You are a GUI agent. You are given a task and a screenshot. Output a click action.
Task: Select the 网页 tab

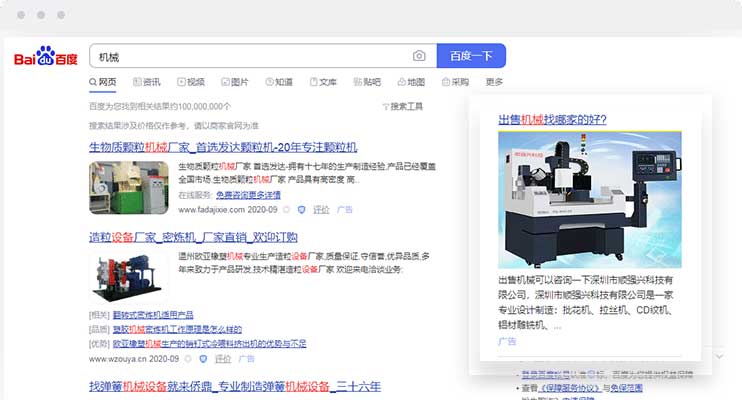point(103,82)
